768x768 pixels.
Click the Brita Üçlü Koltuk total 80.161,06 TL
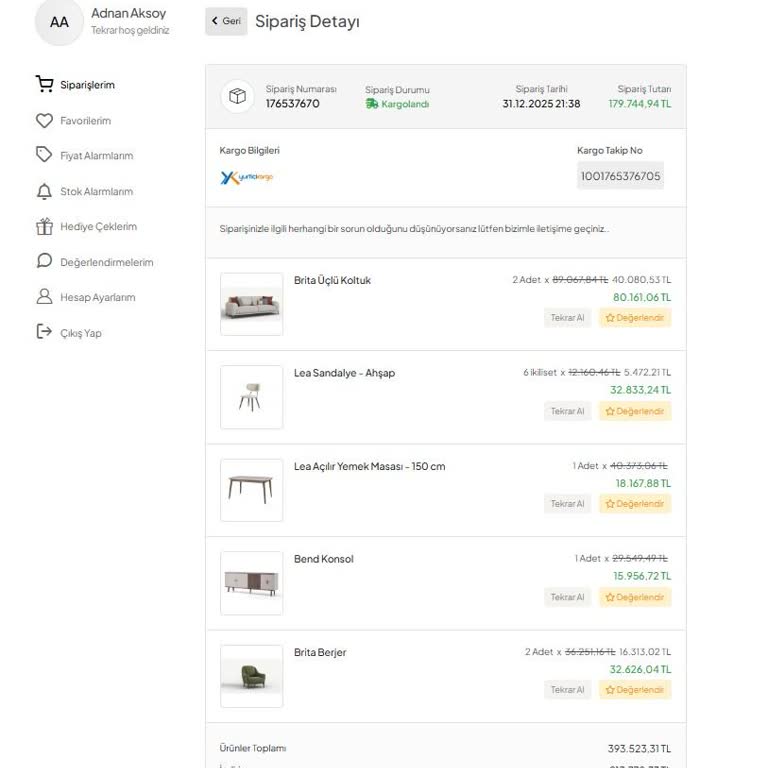point(642,297)
